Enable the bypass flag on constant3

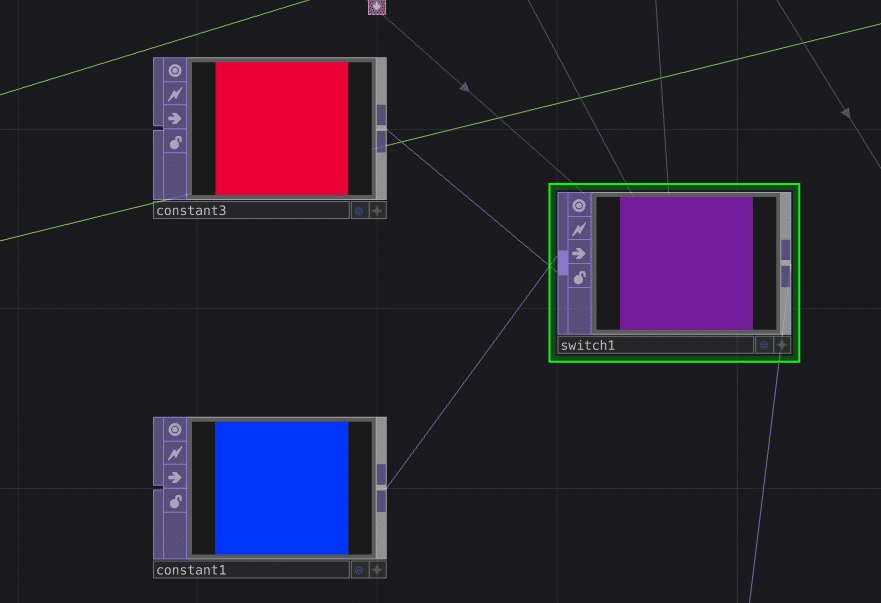coord(175,118)
